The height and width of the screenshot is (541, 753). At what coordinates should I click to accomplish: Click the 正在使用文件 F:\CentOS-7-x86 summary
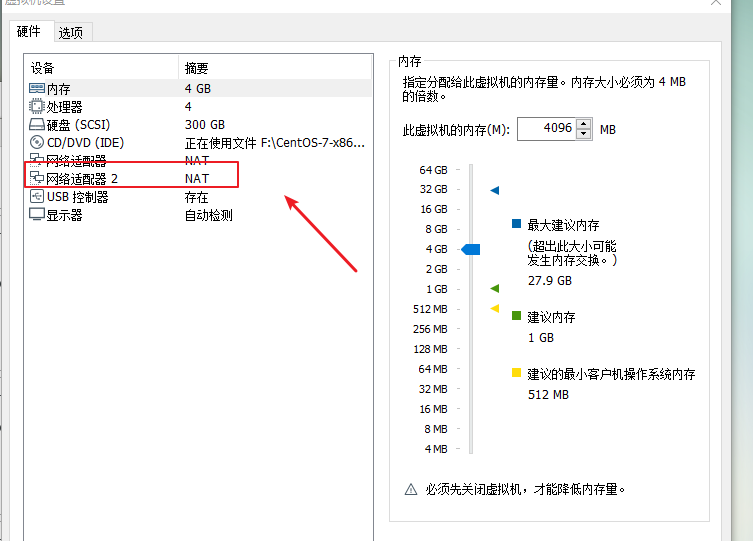tap(275, 143)
